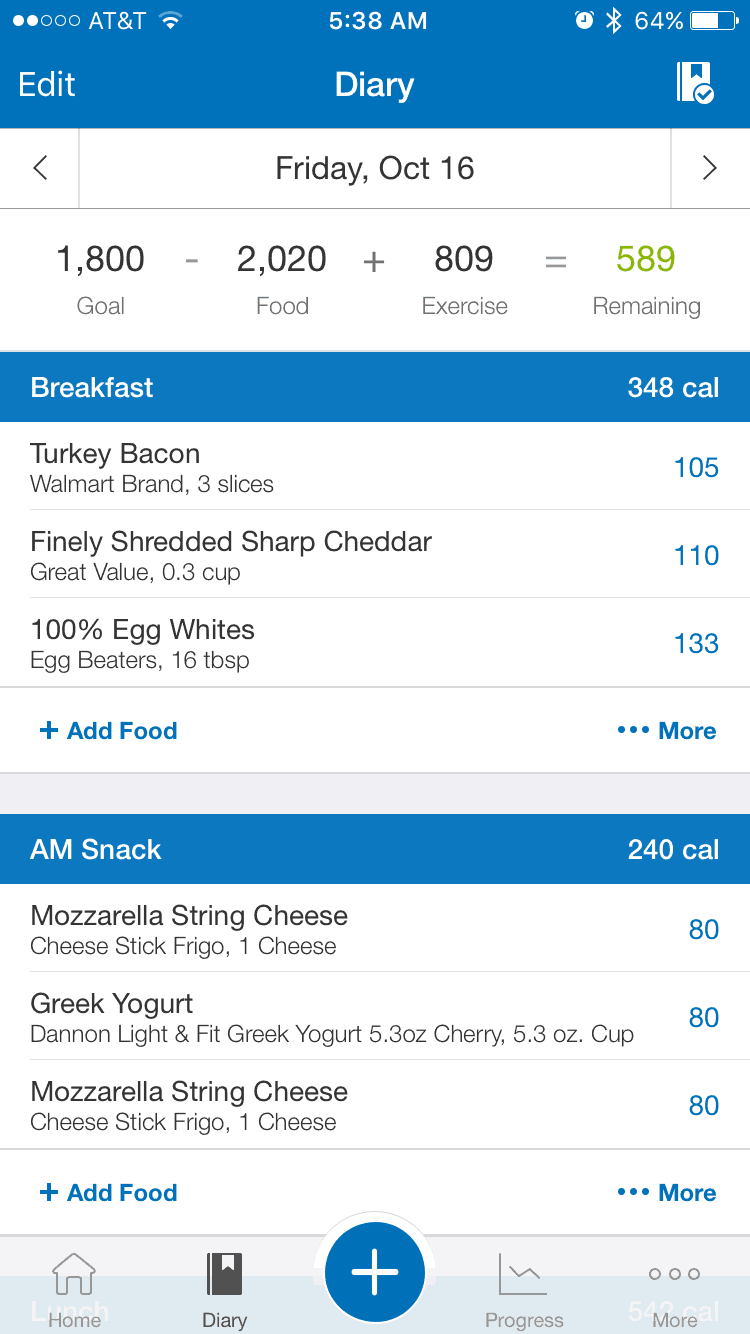The width and height of the screenshot is (750, 1334).
Task: Tap the Breakfast section header
Action: [375, 387]
